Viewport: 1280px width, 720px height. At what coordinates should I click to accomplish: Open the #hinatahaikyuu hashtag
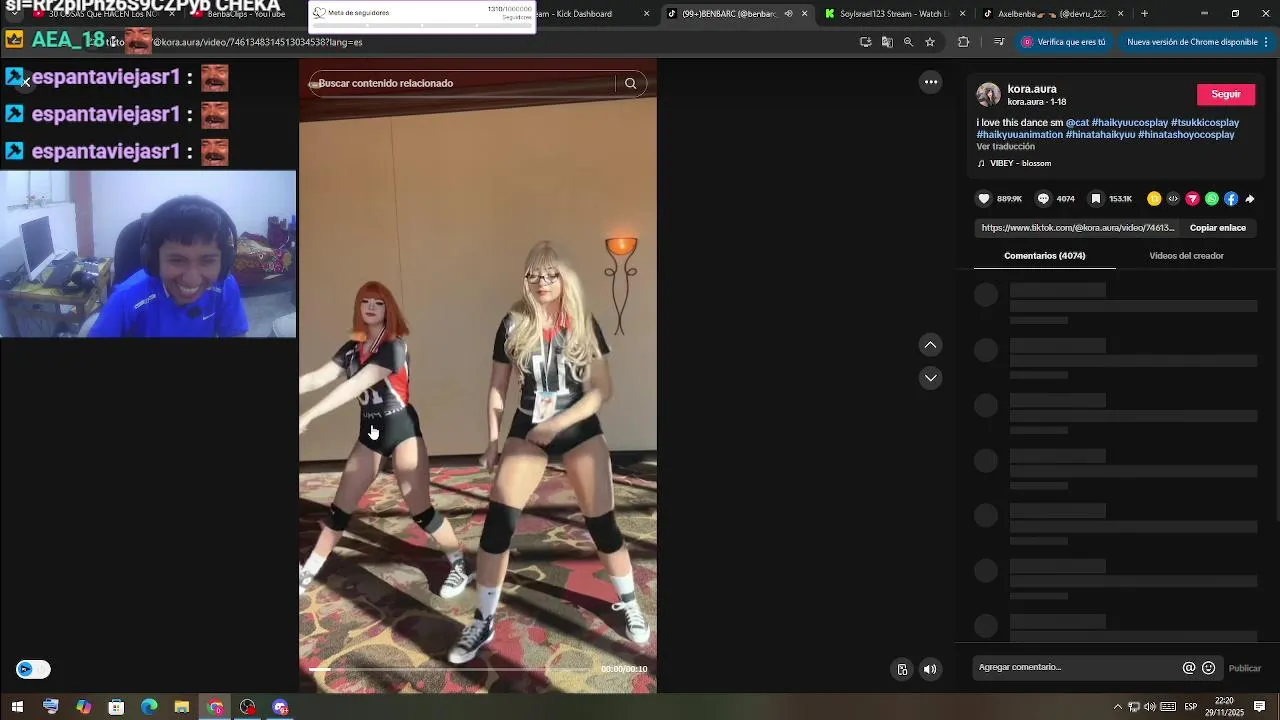click(x=1100, y=135)
